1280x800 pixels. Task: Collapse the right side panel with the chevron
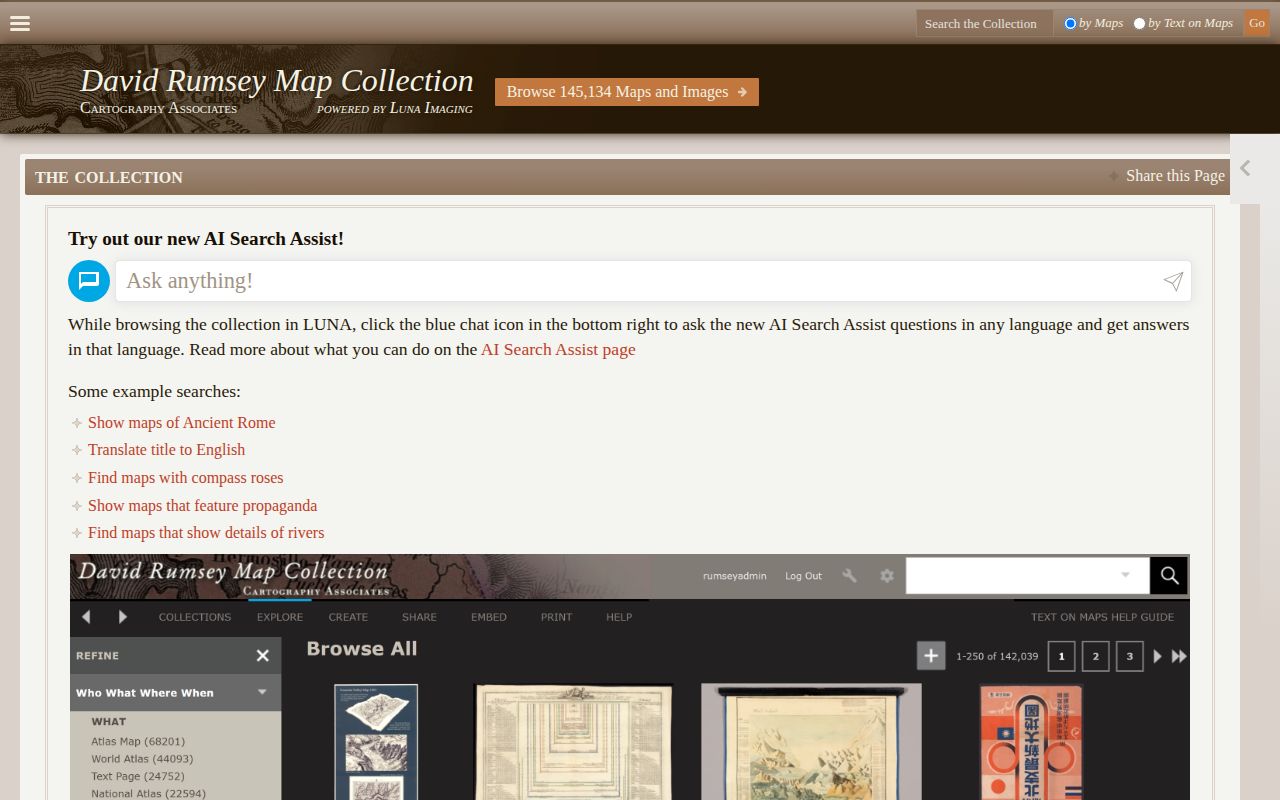[x=1245, y=168]
